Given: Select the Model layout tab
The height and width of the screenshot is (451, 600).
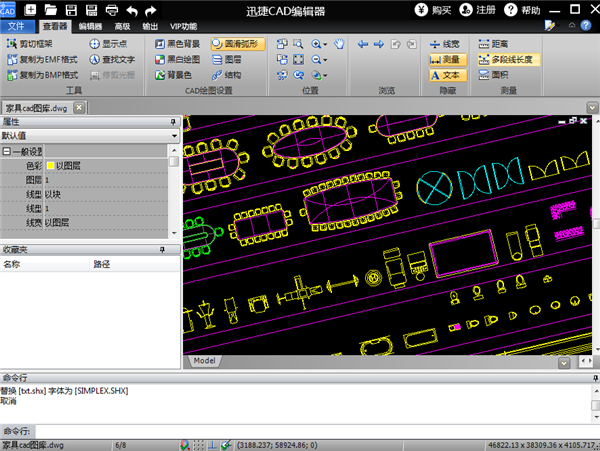Looking at the screenshot, I should [x=204, y=361].
